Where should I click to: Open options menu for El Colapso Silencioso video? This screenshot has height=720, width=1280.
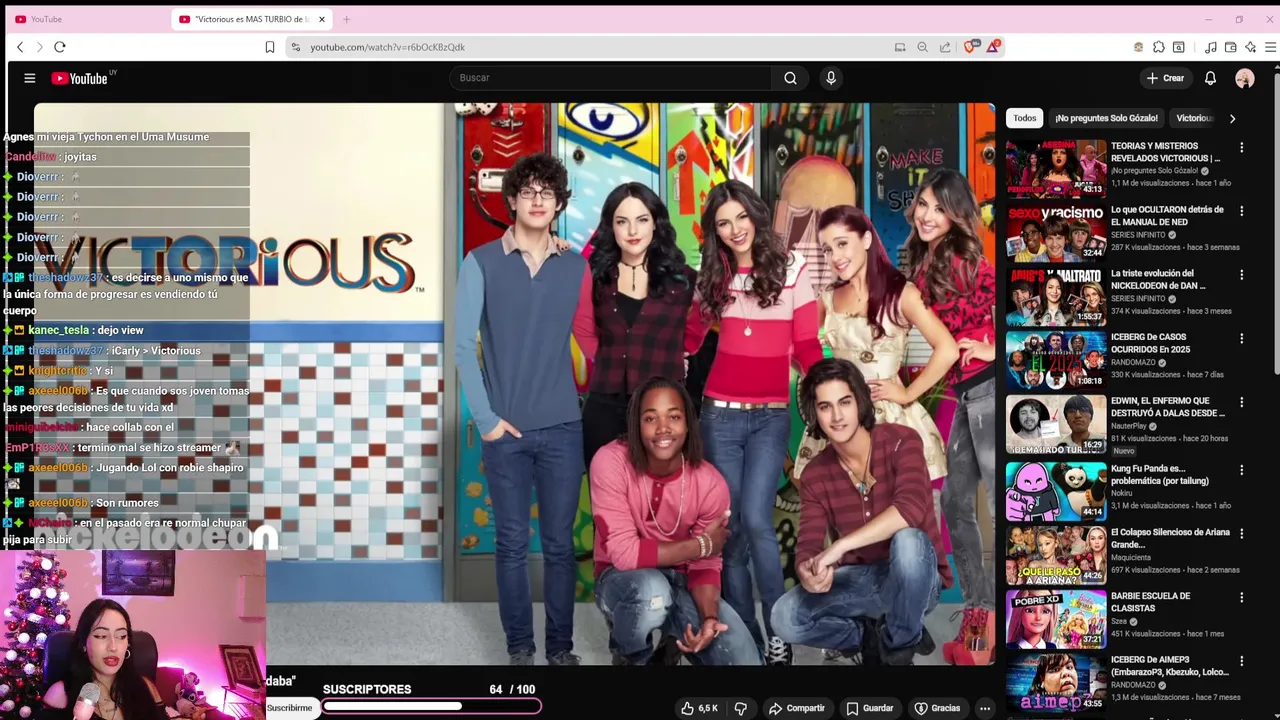point(1242,534)
